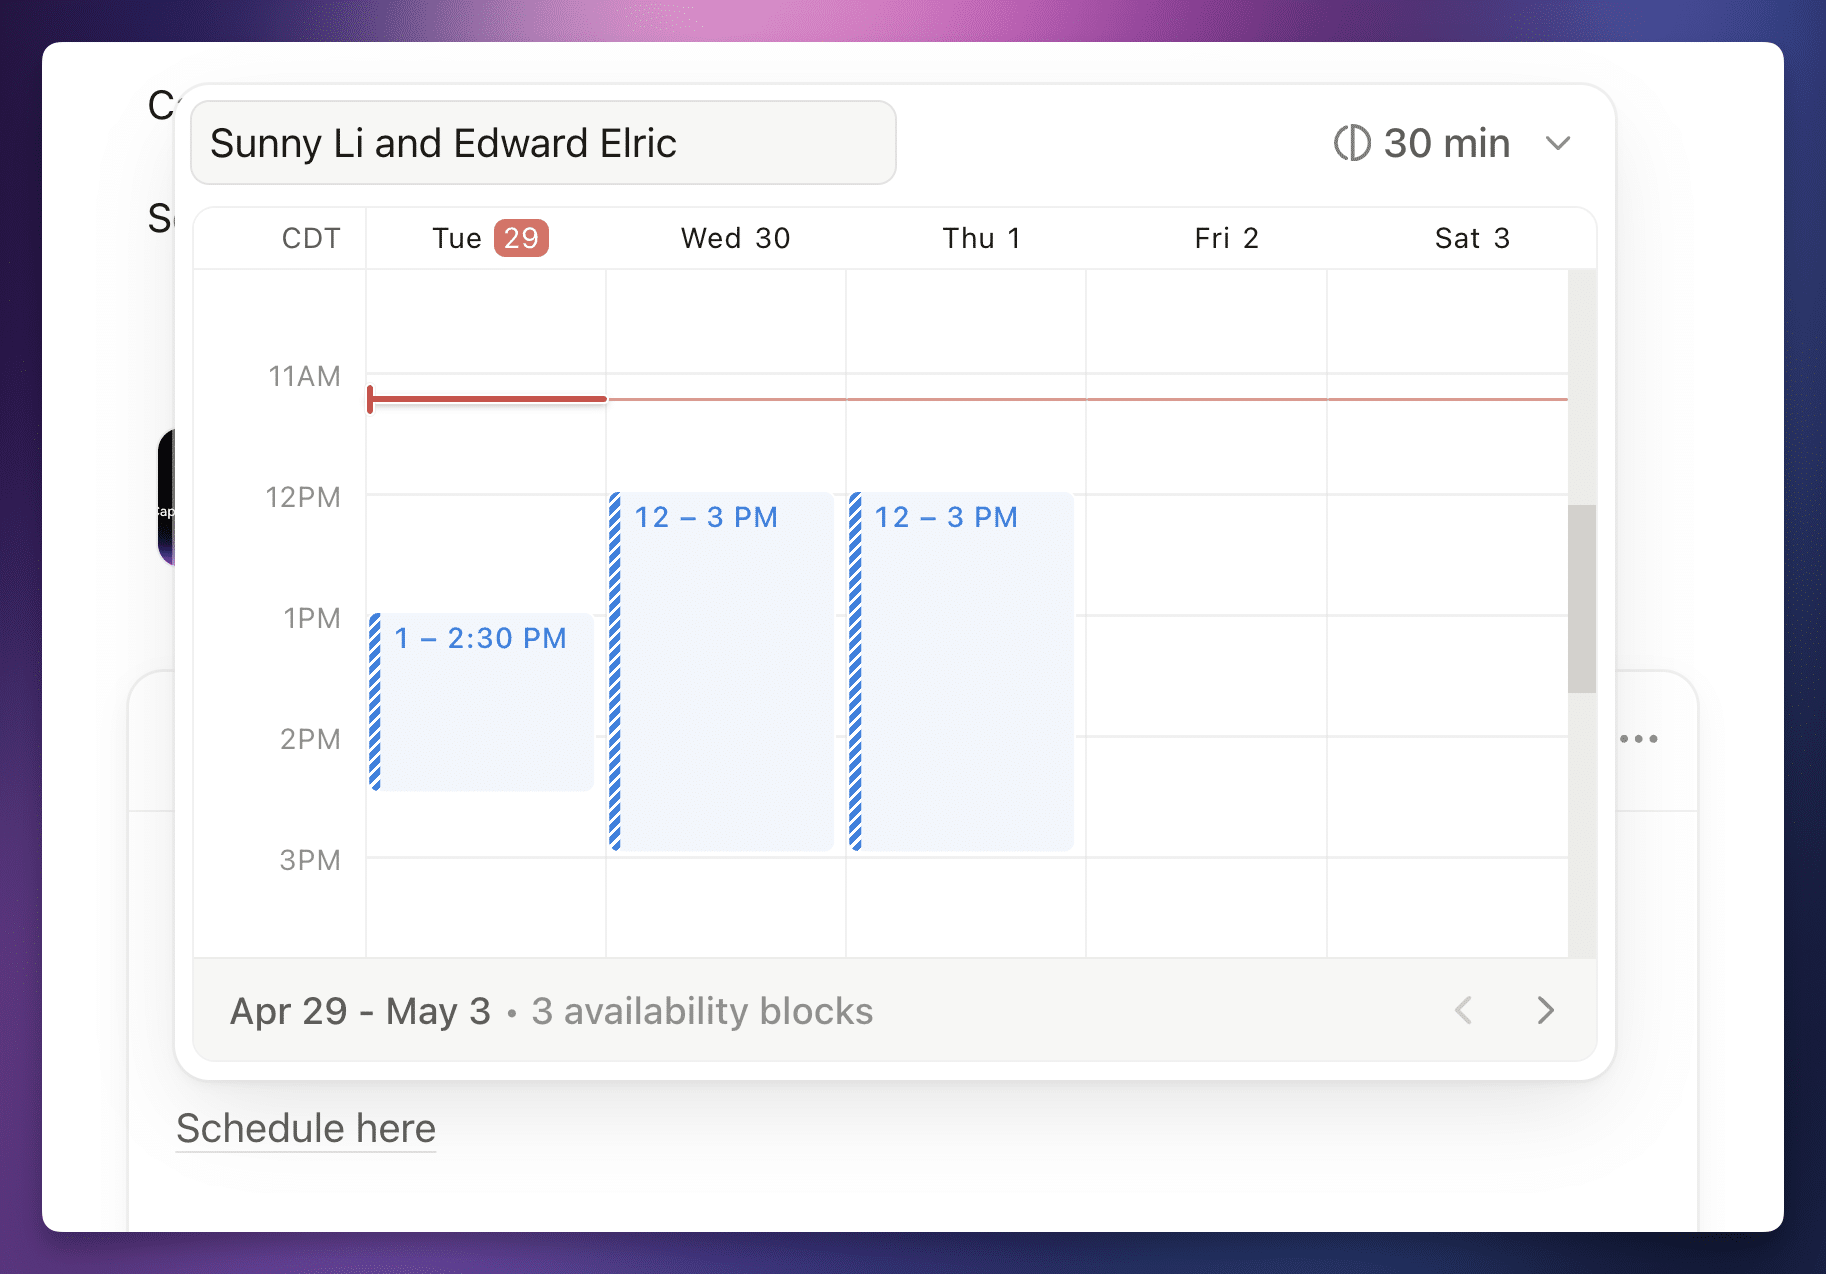Viewport: 1826px width, 1274px height.
Task: Click the CDT timezone label
Action: click(x=311, y=238)
